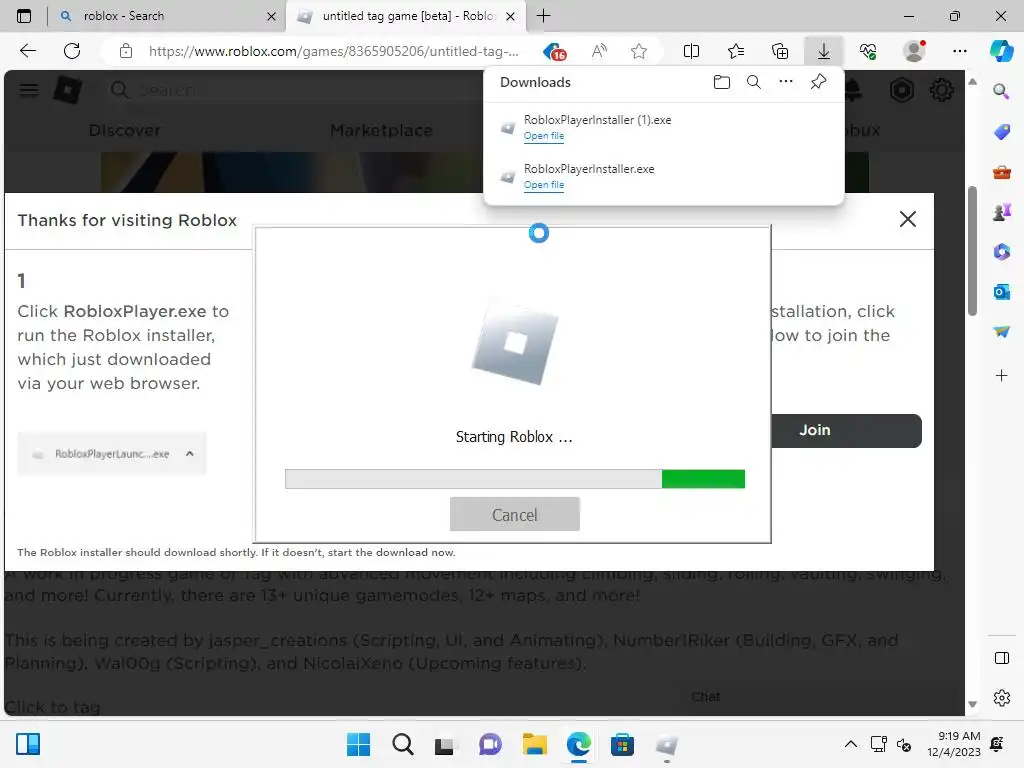This screenshot has height=768, width=1024.
Task: Open the Favorites list icon
Action: [735, 51]
